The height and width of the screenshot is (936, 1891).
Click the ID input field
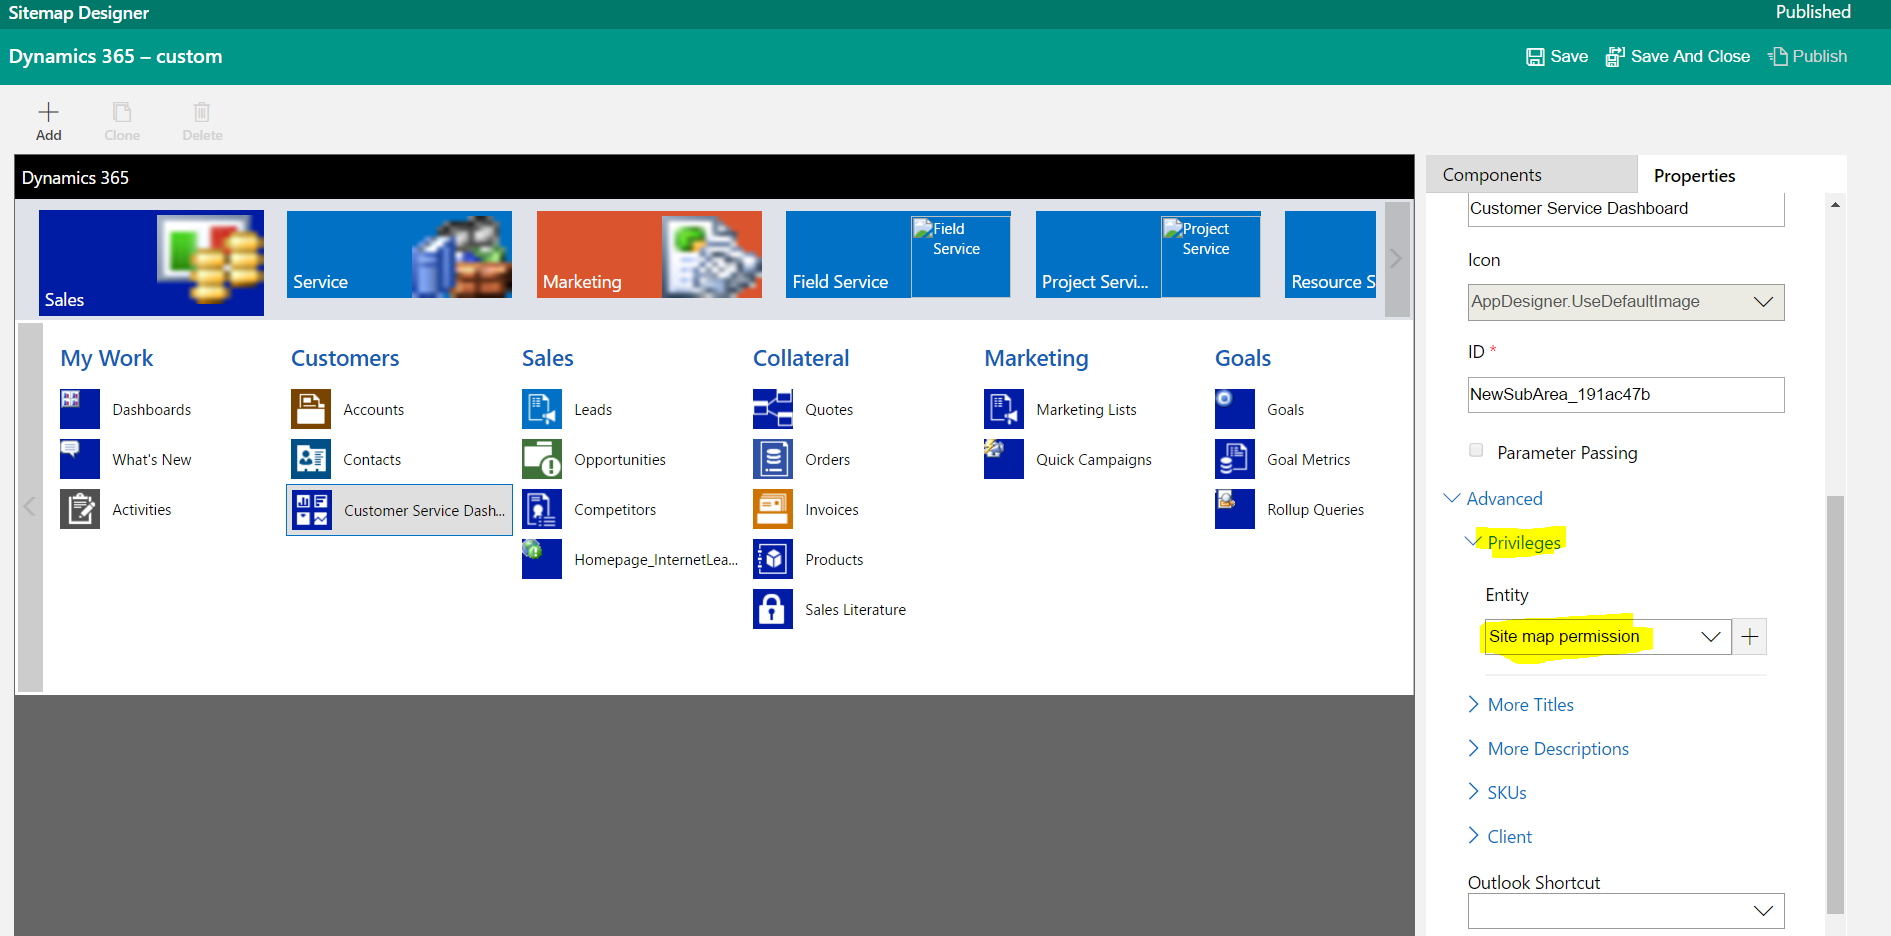click(x=1624, y=394)
